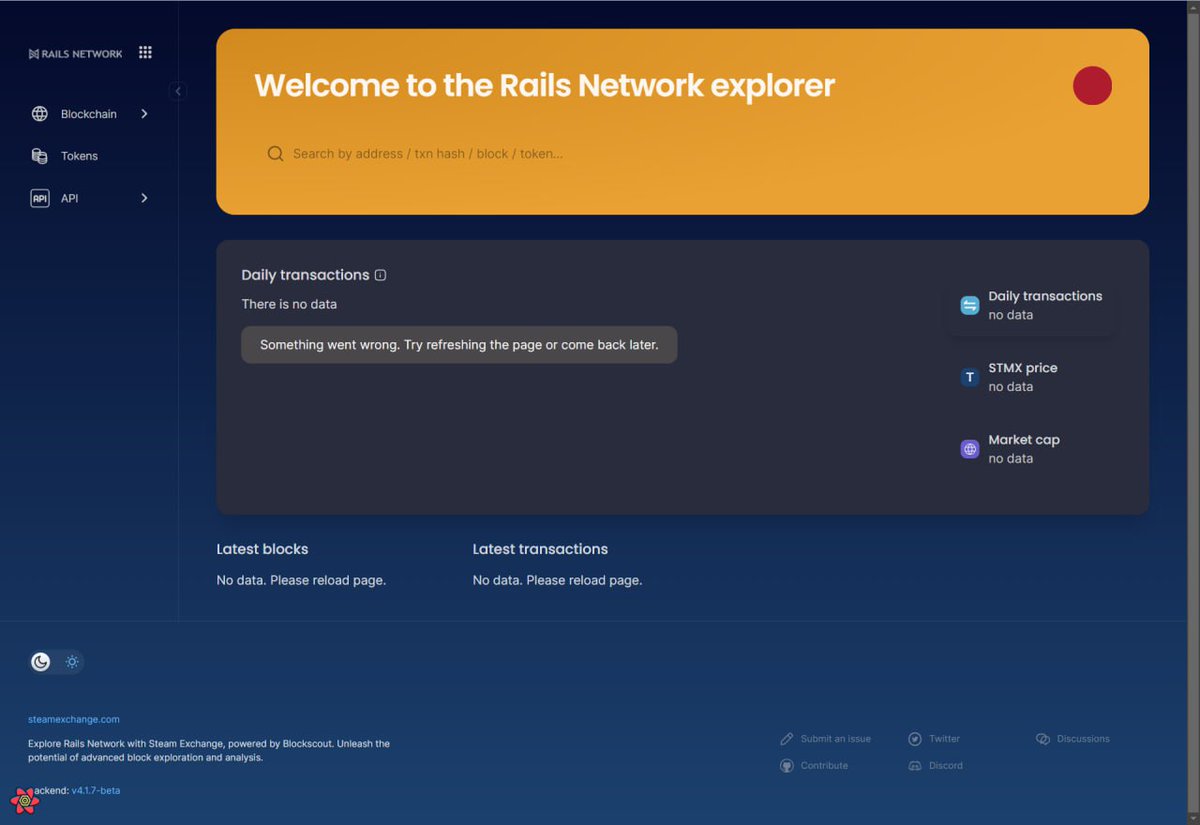Image resolution: width=1200 pixels, height=825 pixels.
Task: Collapse the sidebar with the left arrow
Action: (x=178, y=90)
